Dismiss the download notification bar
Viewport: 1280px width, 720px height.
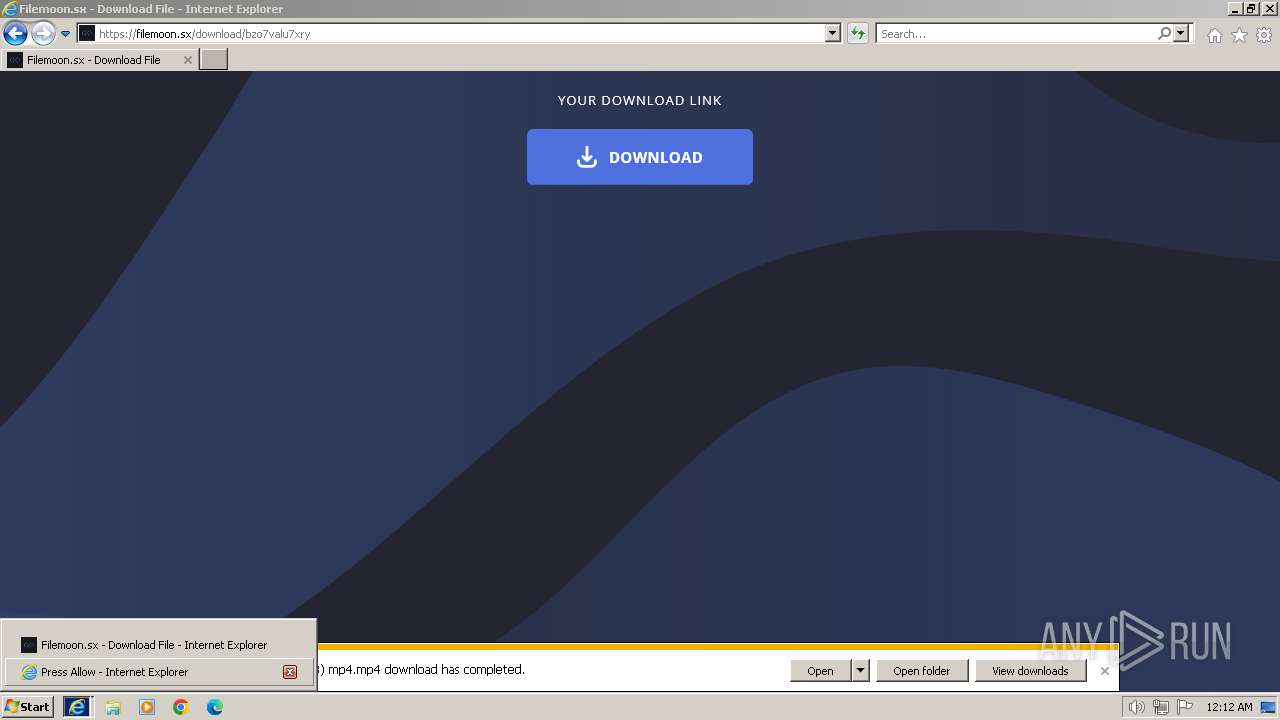[1104, 671]
